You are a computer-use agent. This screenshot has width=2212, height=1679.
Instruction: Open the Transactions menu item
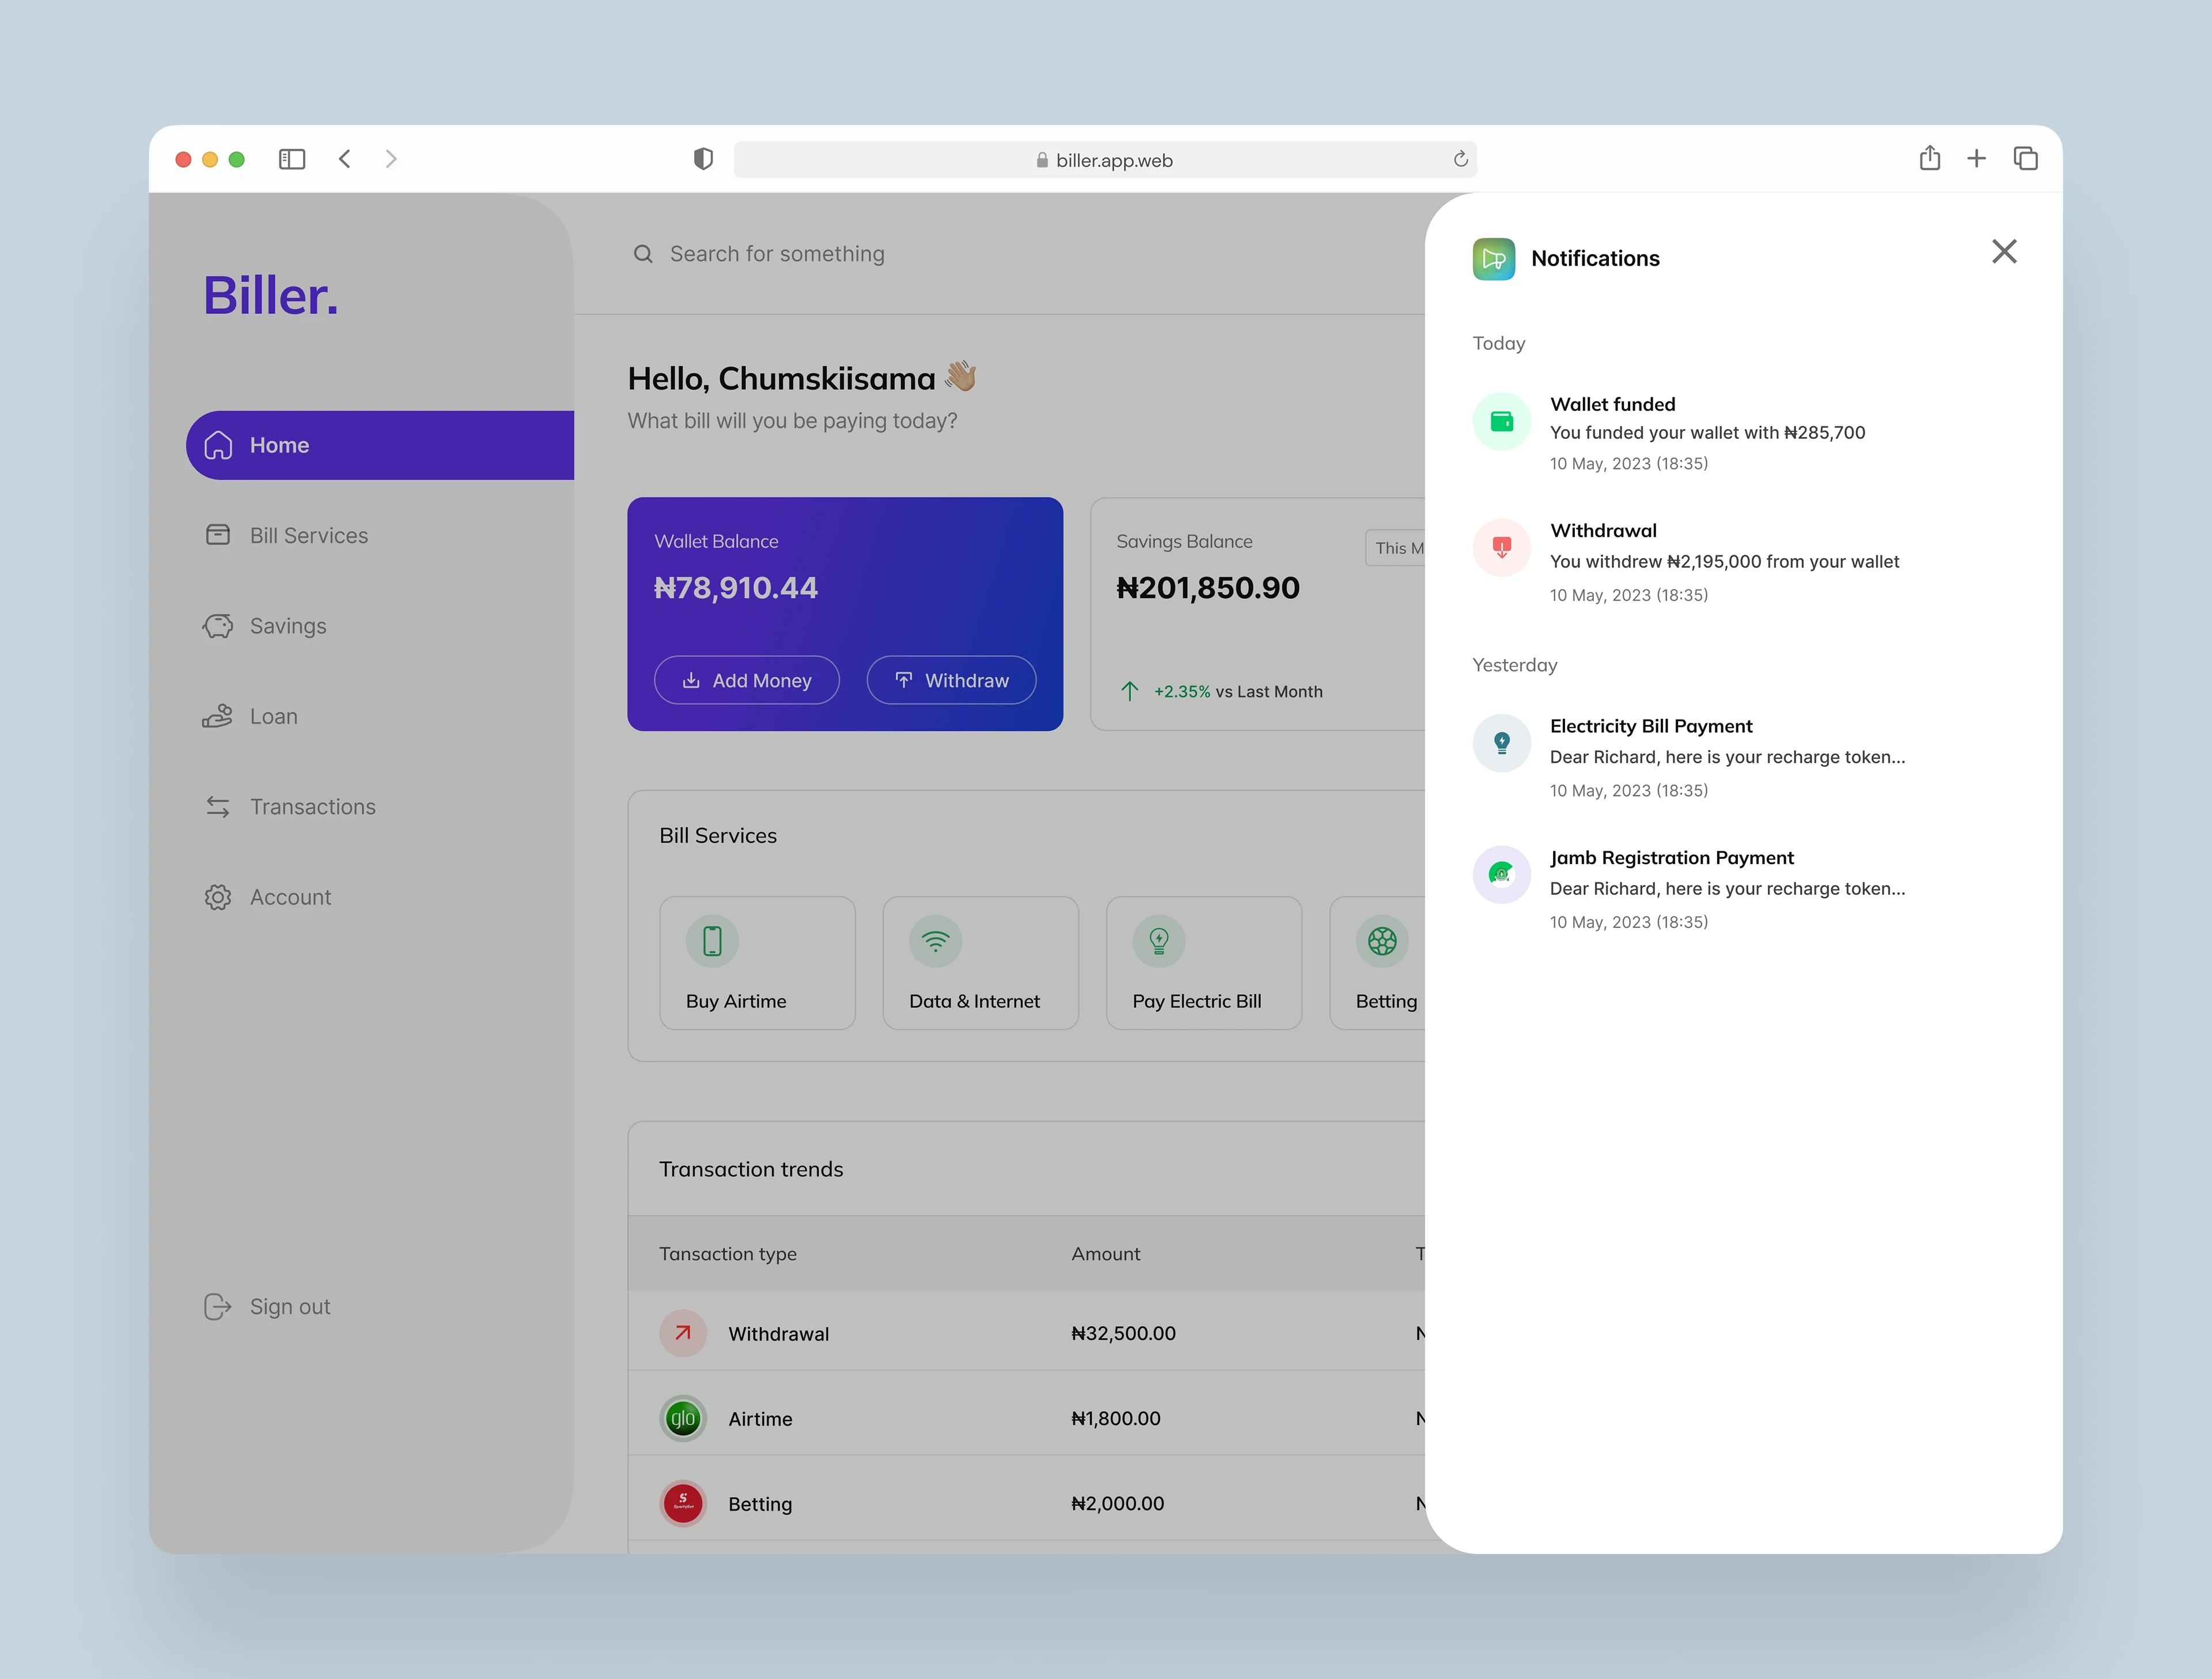[312, 807]
